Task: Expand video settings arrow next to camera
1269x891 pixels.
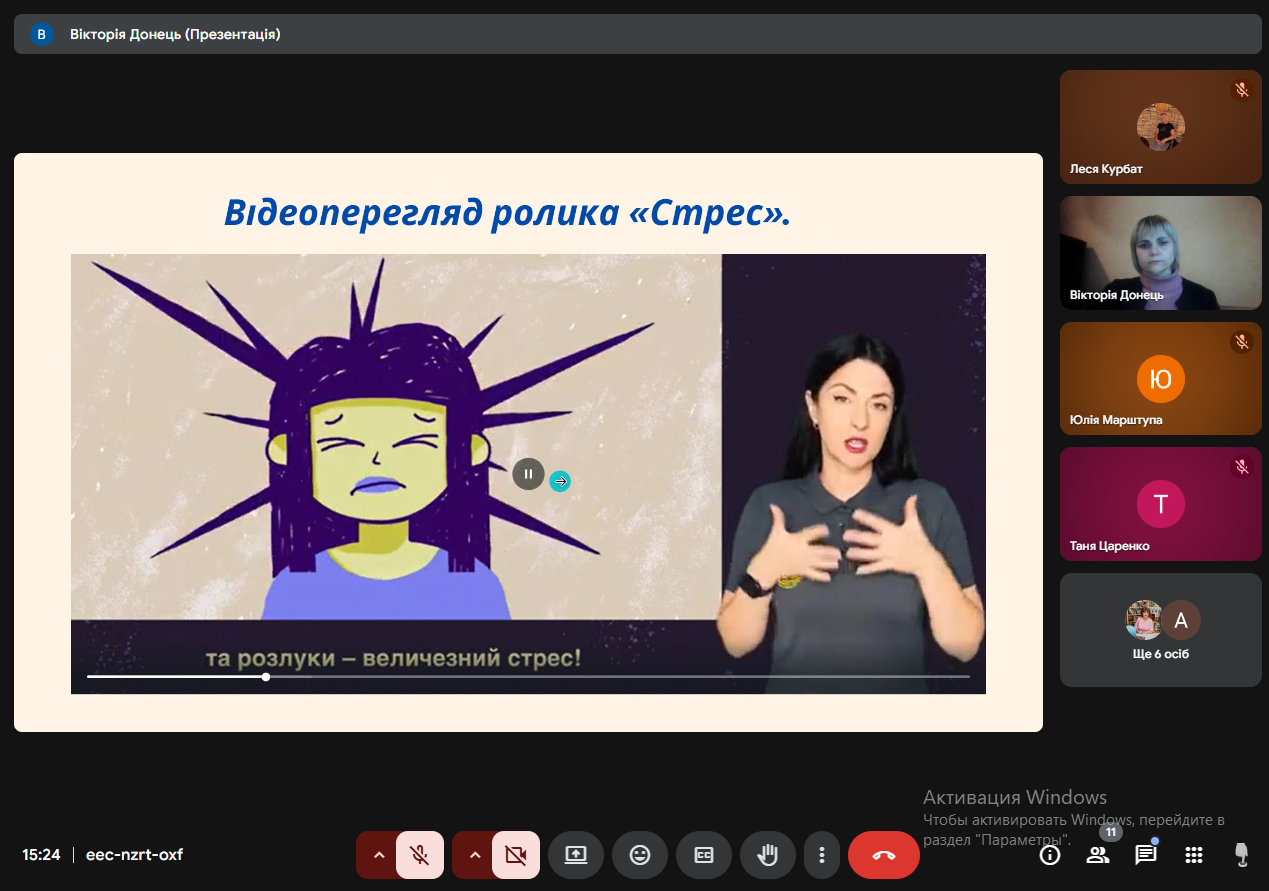Action: pyautogui.click(x=474, y=855)
